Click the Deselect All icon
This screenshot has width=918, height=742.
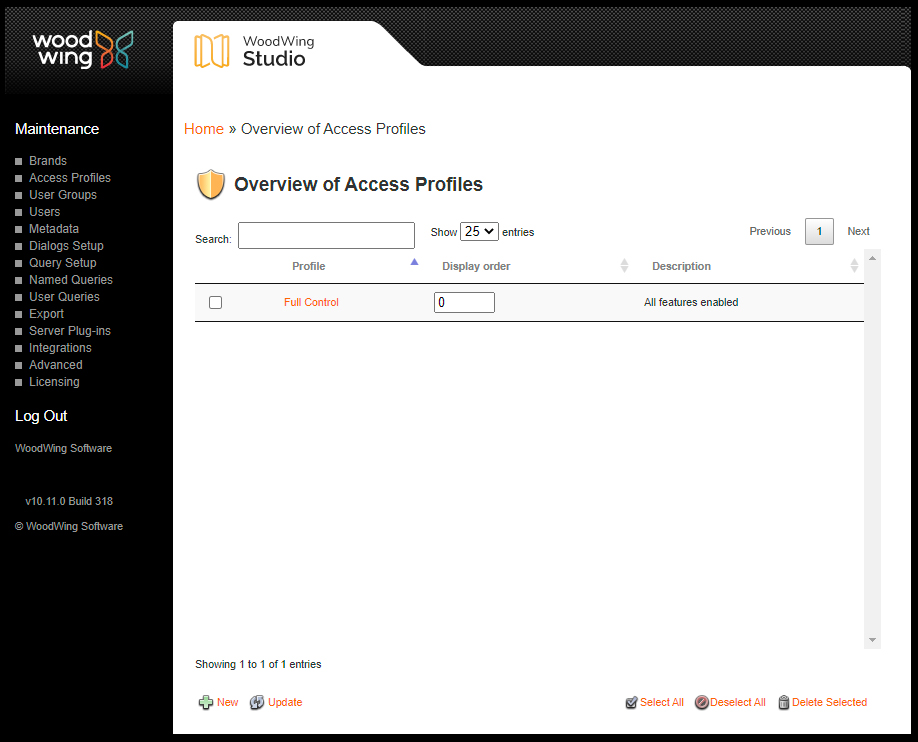click(x=702, y=703)
